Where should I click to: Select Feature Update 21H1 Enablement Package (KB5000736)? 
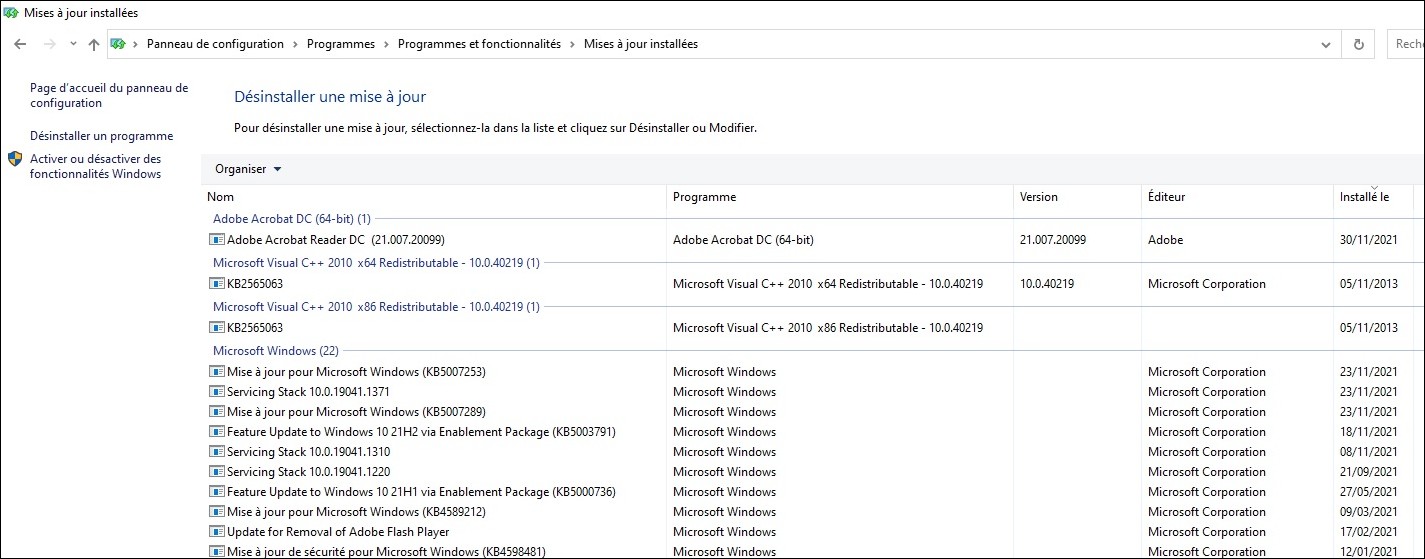tap(421, 492)
